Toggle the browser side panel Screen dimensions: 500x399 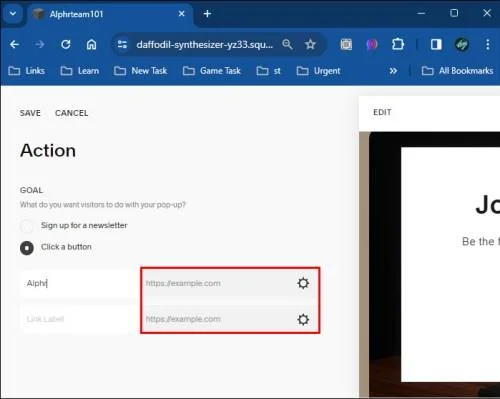pyautogui.click(x=436, y=44)
